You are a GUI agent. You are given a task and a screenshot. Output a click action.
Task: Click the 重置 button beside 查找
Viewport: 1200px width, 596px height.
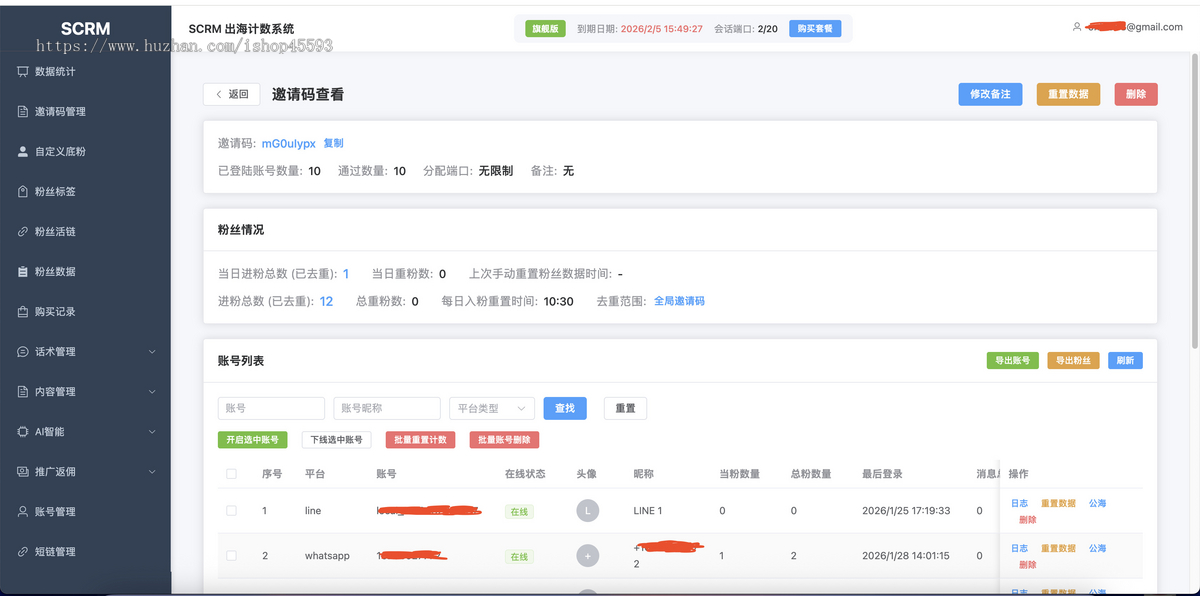pos(625,408)
